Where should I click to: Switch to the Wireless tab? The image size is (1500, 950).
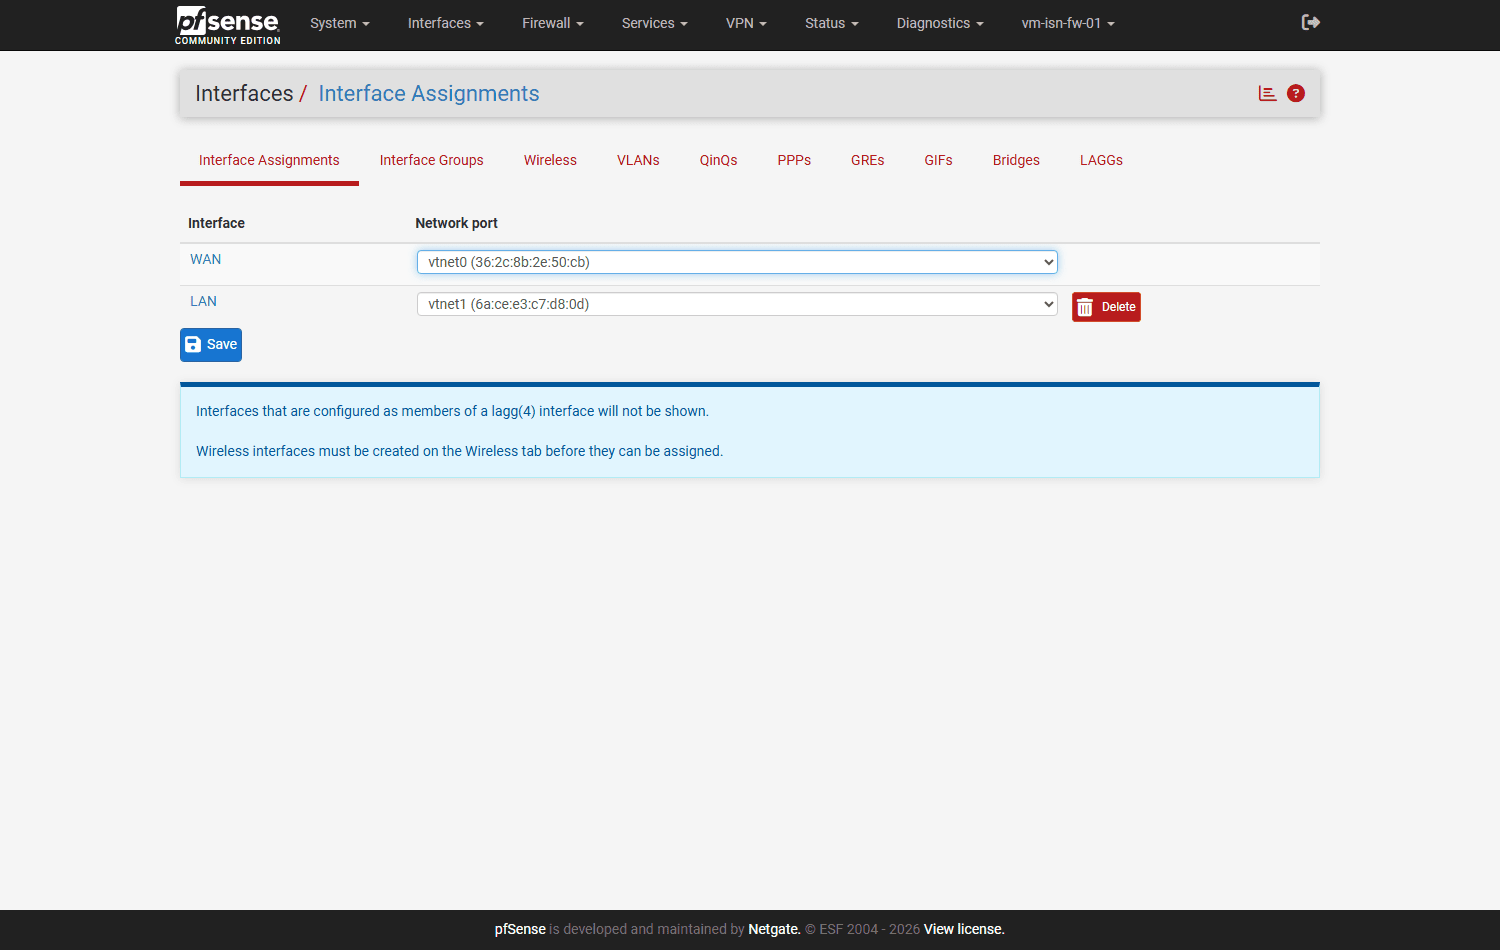(x=550, y=160)
